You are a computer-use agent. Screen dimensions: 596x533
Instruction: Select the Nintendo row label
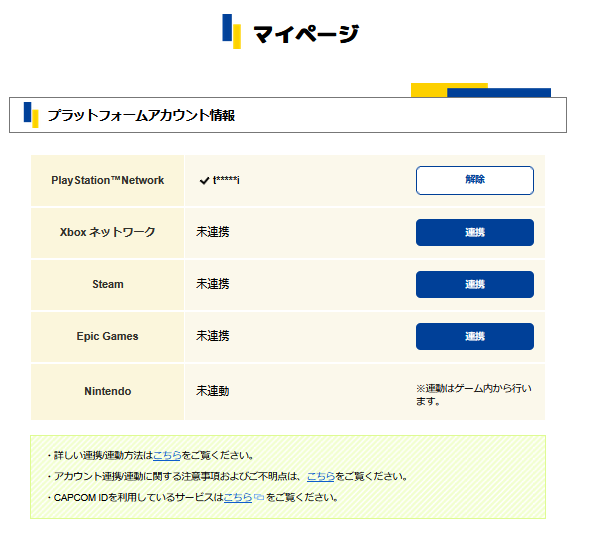pos(108,391)
